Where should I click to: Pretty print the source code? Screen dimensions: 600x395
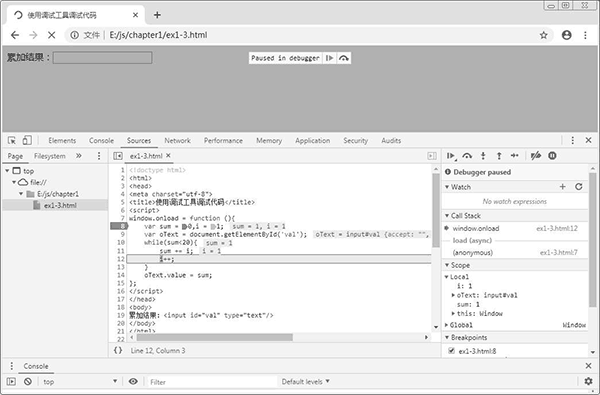point(118,350)
